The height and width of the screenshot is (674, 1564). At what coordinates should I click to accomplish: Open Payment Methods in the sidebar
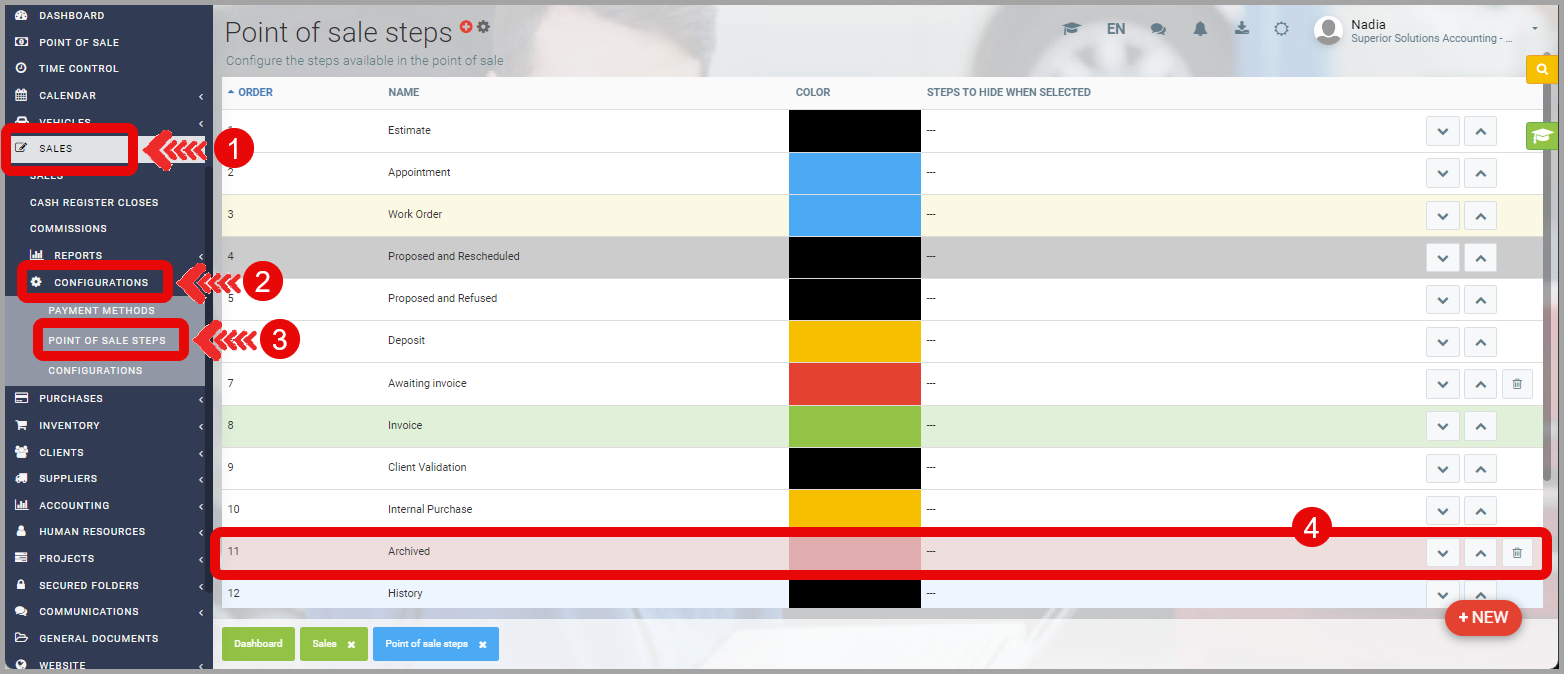coord(101,311)
